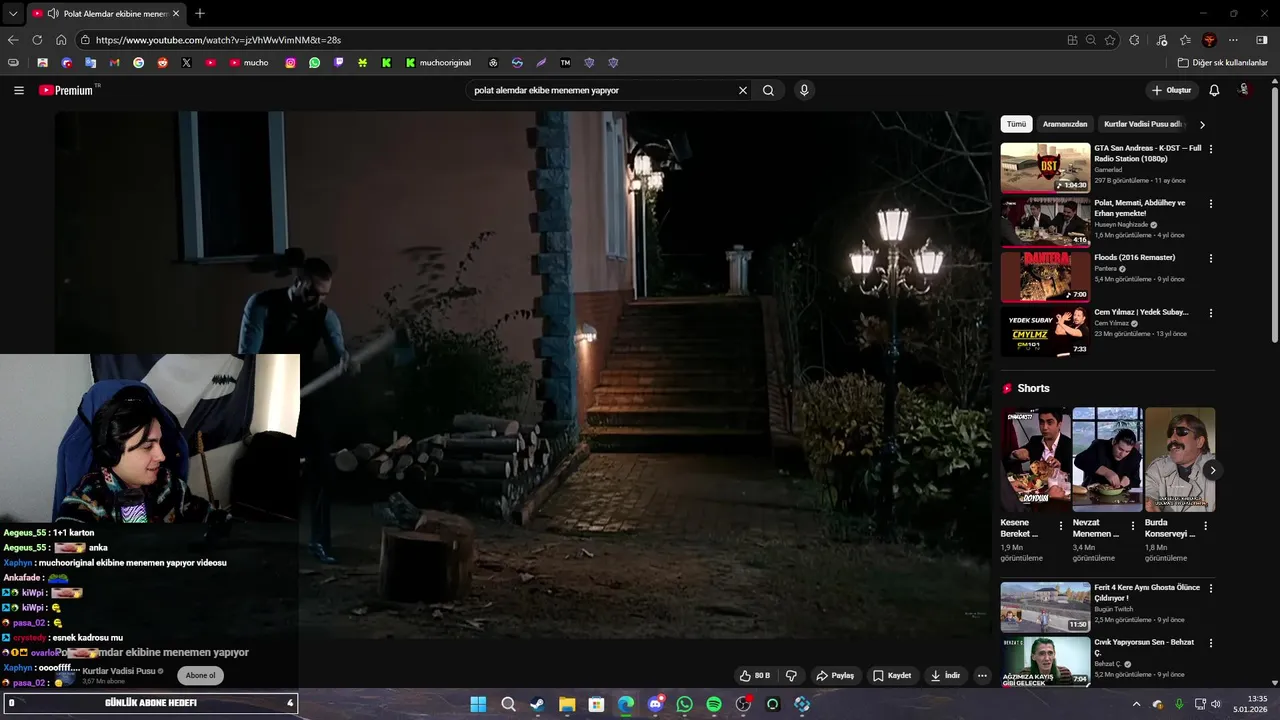The height and width of the screenshot is (720, 1280).
Task: Open the Windows Start menu
Action: [478, 704]
